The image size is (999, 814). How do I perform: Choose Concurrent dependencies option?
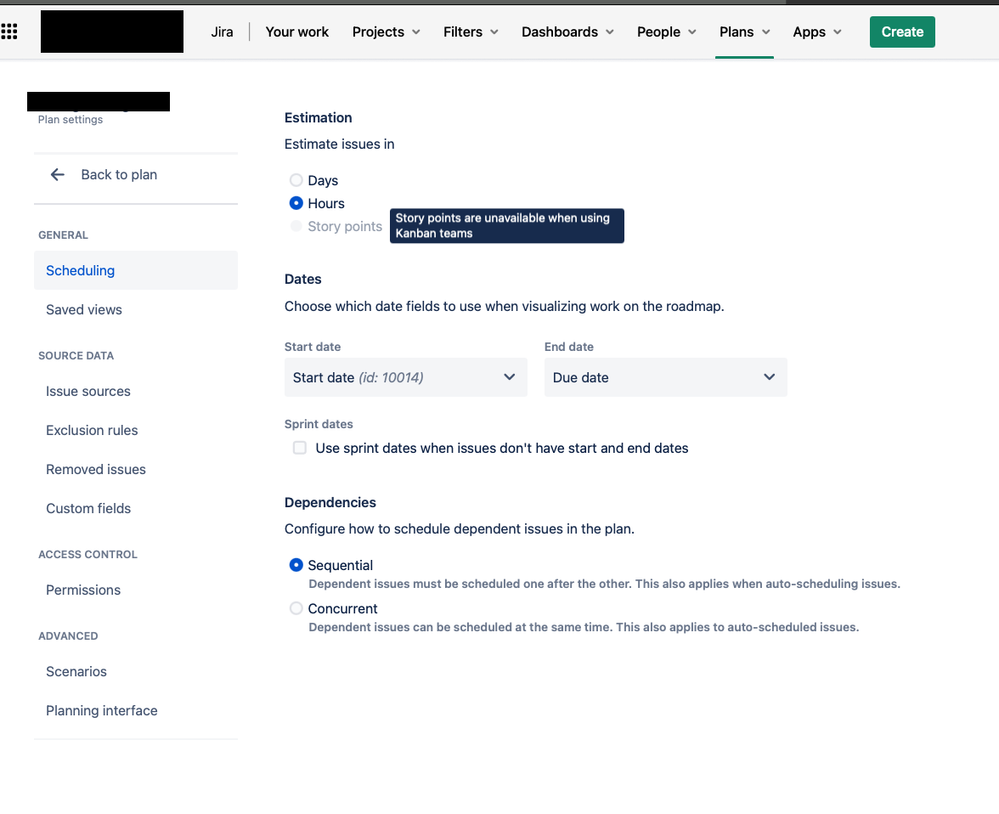coord(296,608)
